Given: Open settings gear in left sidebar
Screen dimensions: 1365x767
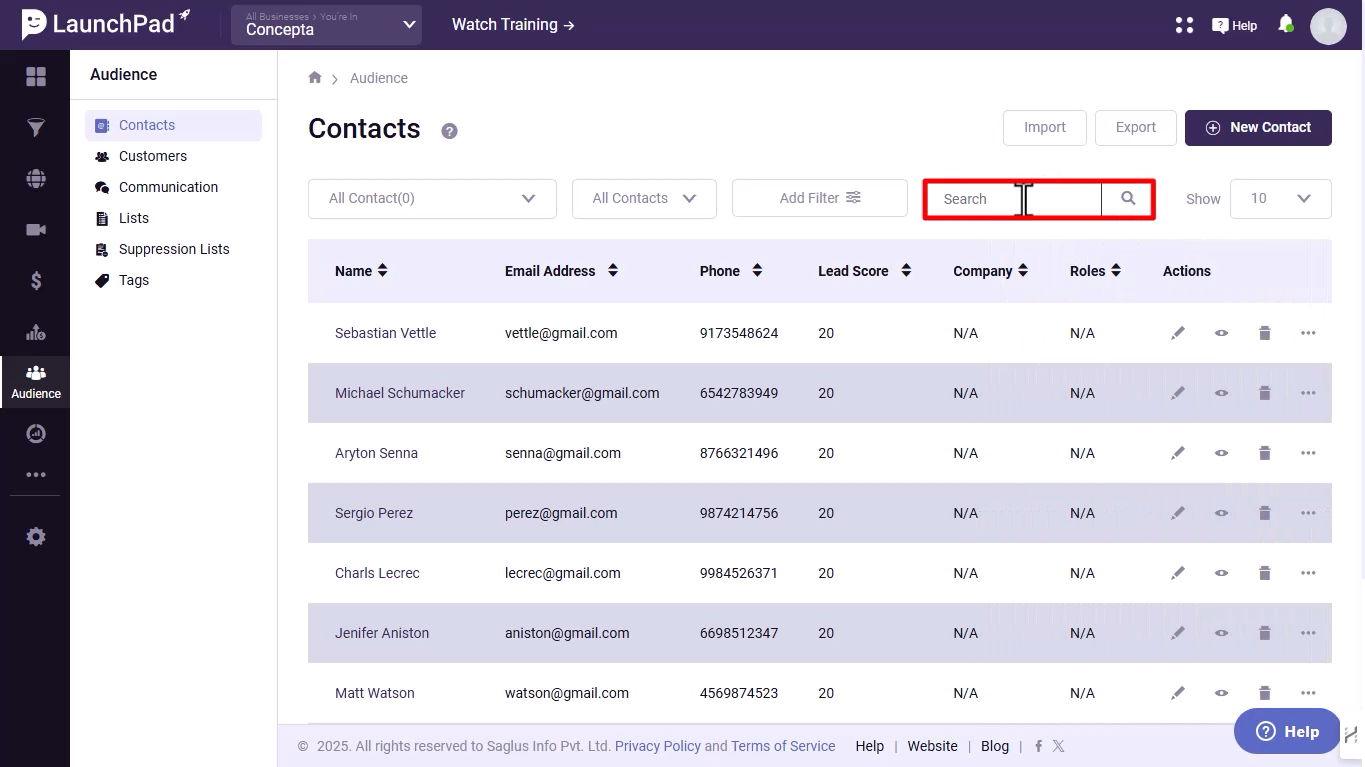Looking at the screenshot, I should (36, 537).
